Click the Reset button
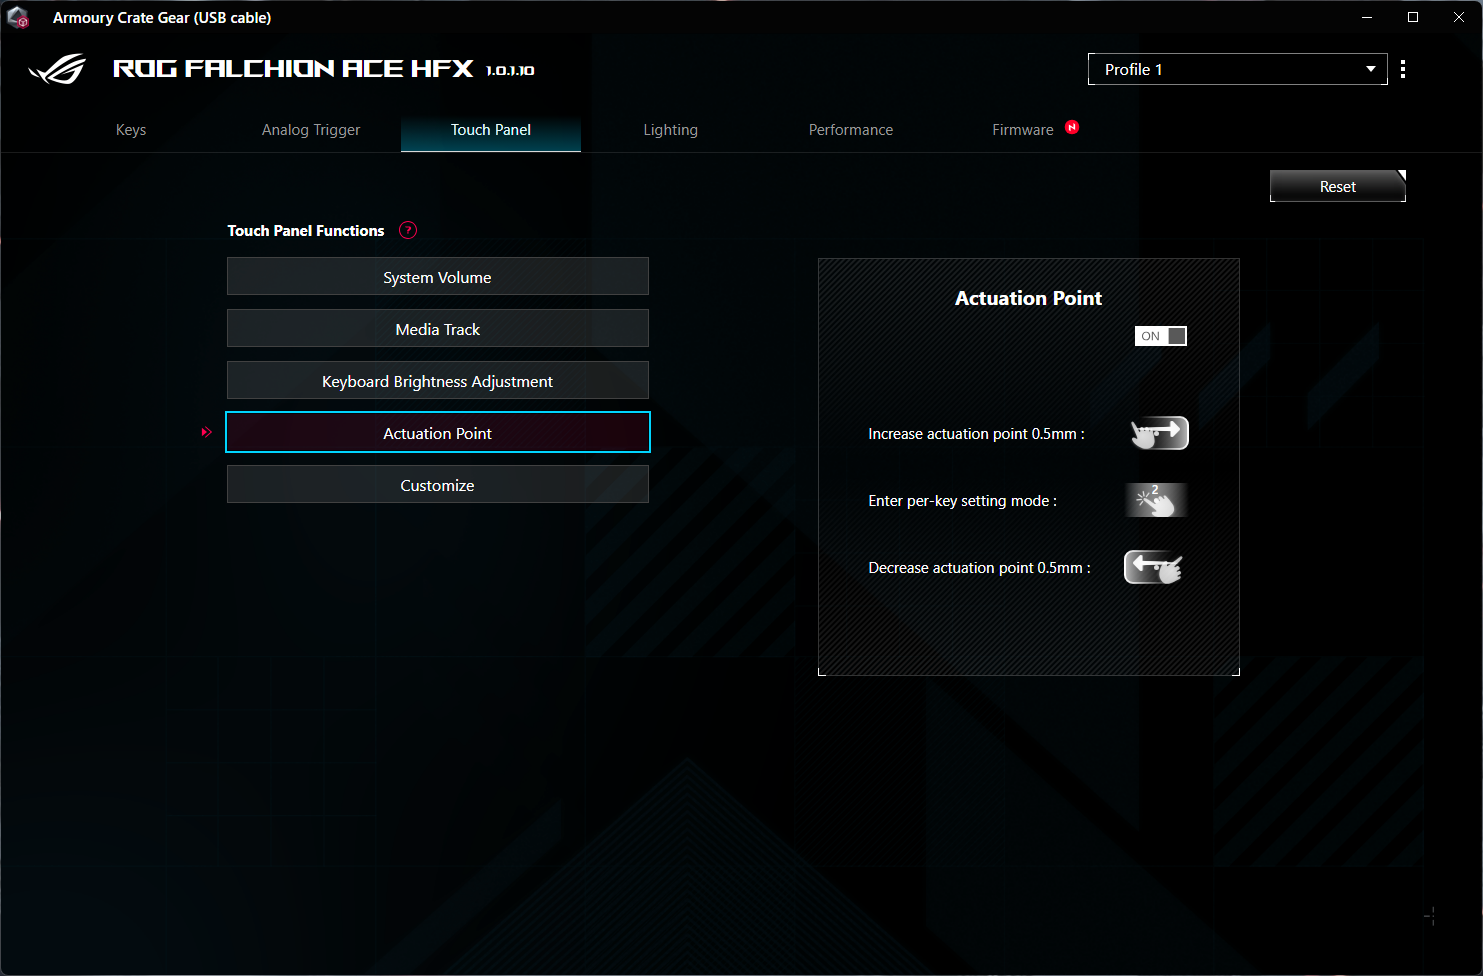This screenshot has width=1483, height=976. tap(1338, 186)
